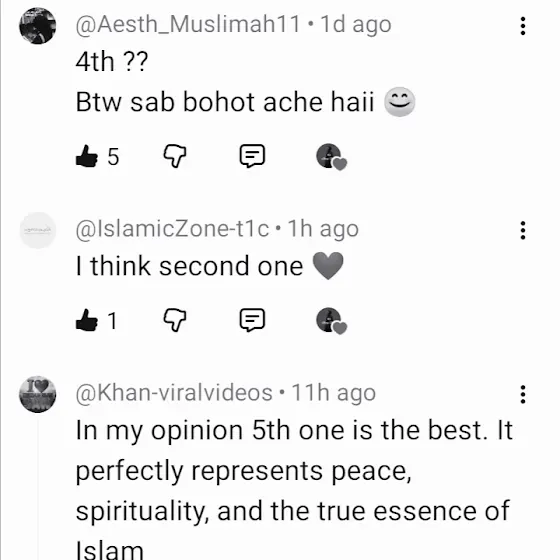Visit the @Aesth_Muslimah11 channel link
The width and height of the screenshot is (560, 560).
(188, 25)
